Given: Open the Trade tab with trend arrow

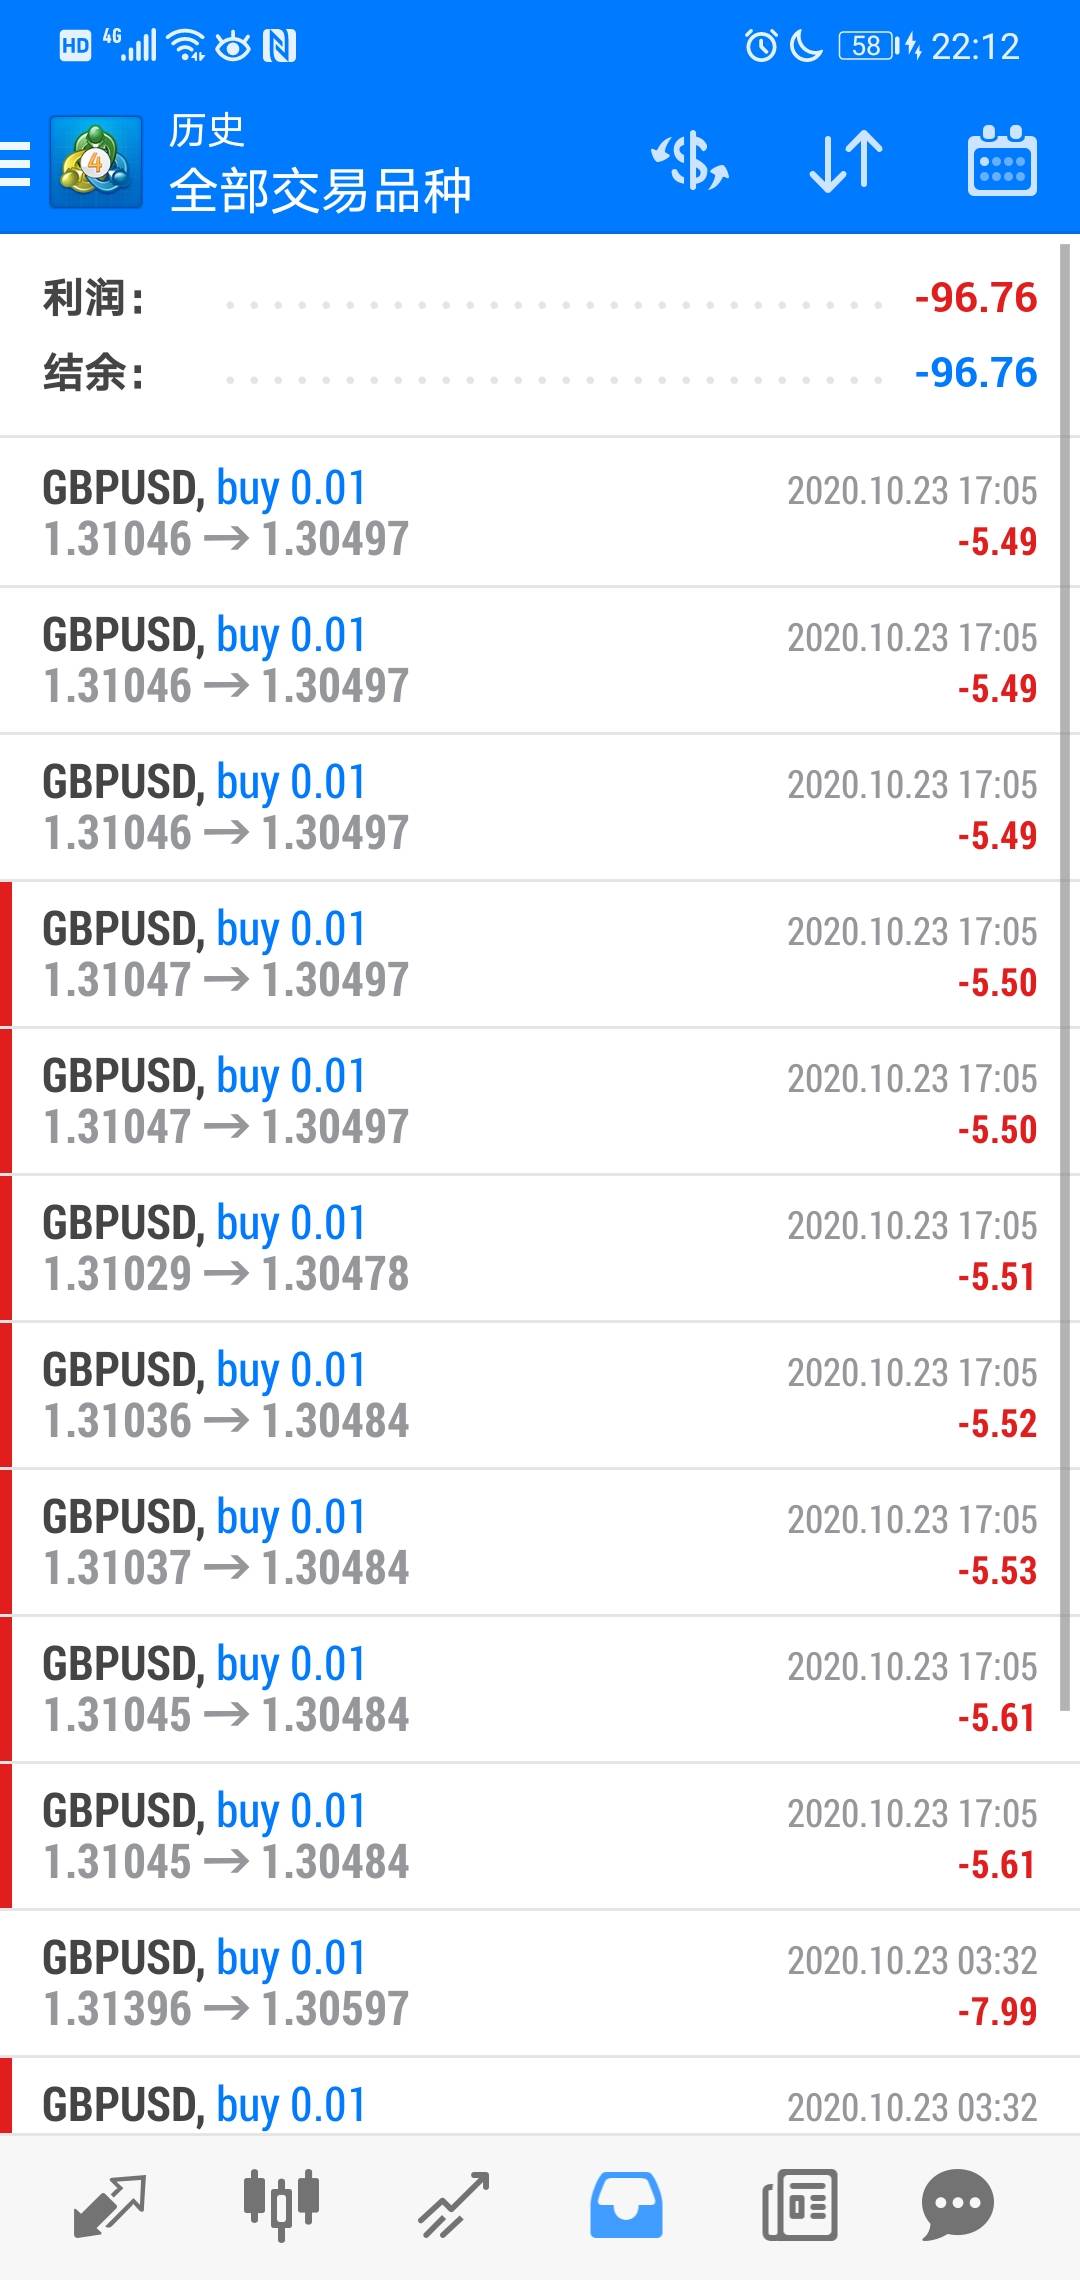Looking at the screenshot, I should pyautogui.click(x=454, y=2205).
